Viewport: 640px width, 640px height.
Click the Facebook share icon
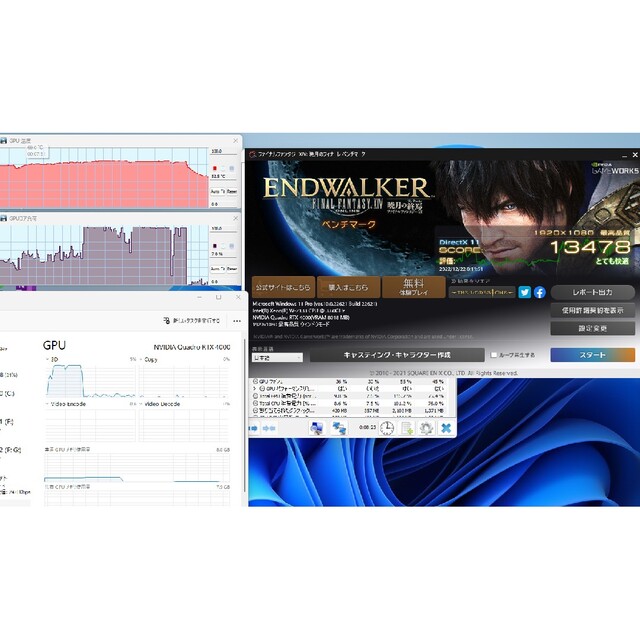[x=540, y=292]
